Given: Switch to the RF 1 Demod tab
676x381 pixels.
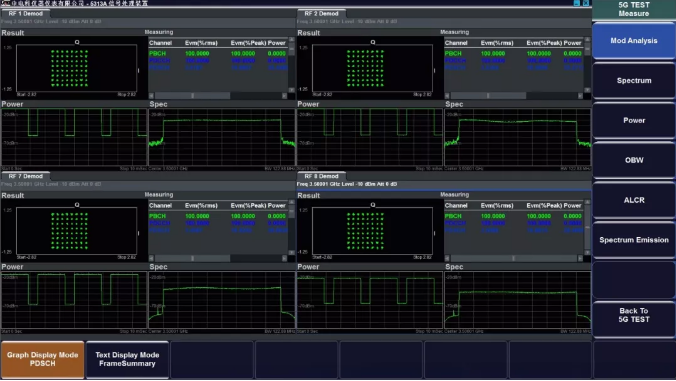Looking at the screenshot, I should click(x=25, y=13).
